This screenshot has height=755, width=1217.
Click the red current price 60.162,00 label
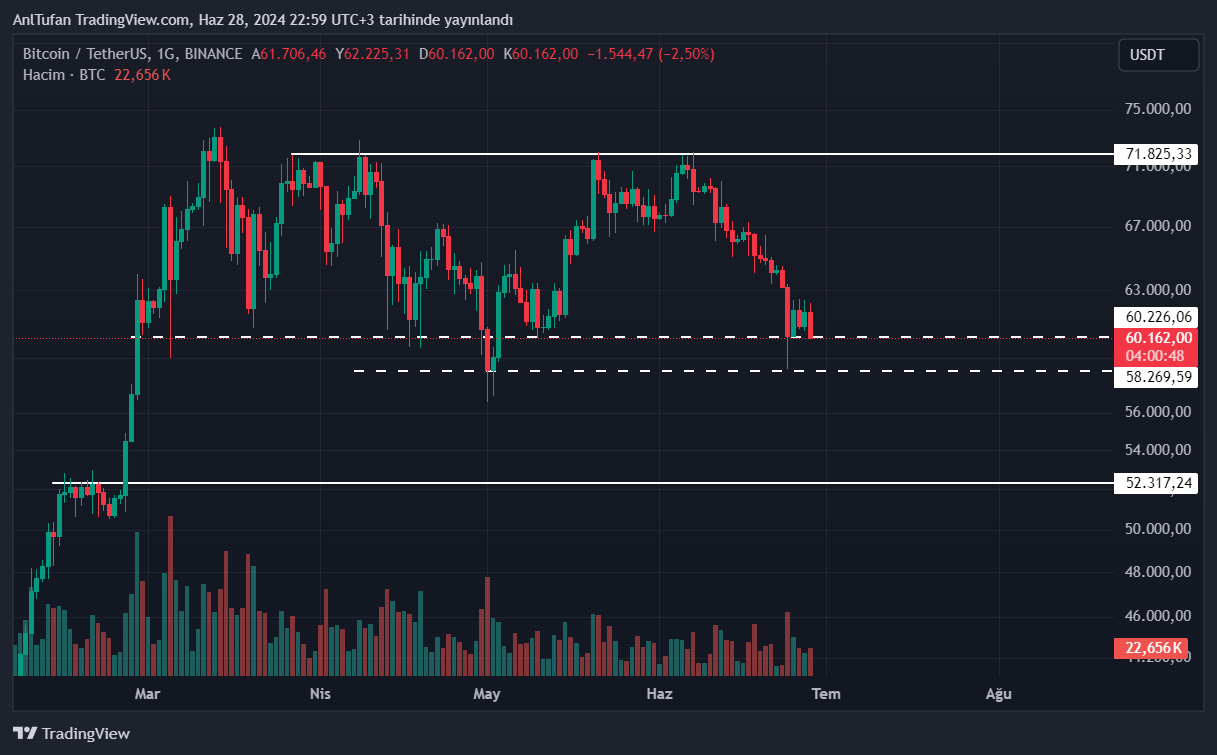(x=1158, y=338)
